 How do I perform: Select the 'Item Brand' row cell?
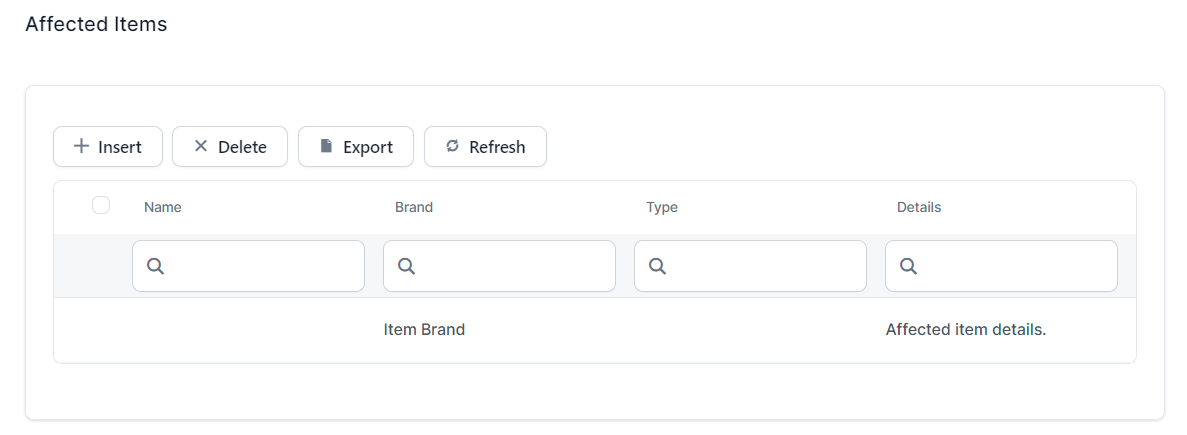pos(424,329)
